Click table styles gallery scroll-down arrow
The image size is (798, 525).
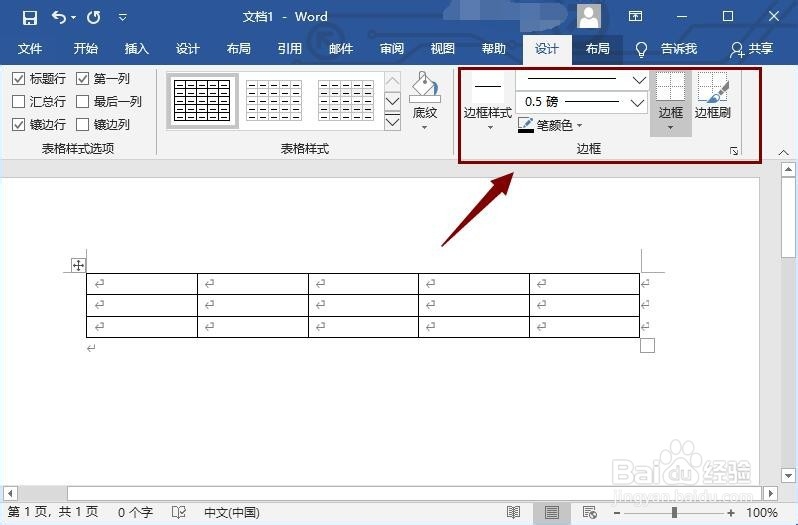[x=392, y=101]
